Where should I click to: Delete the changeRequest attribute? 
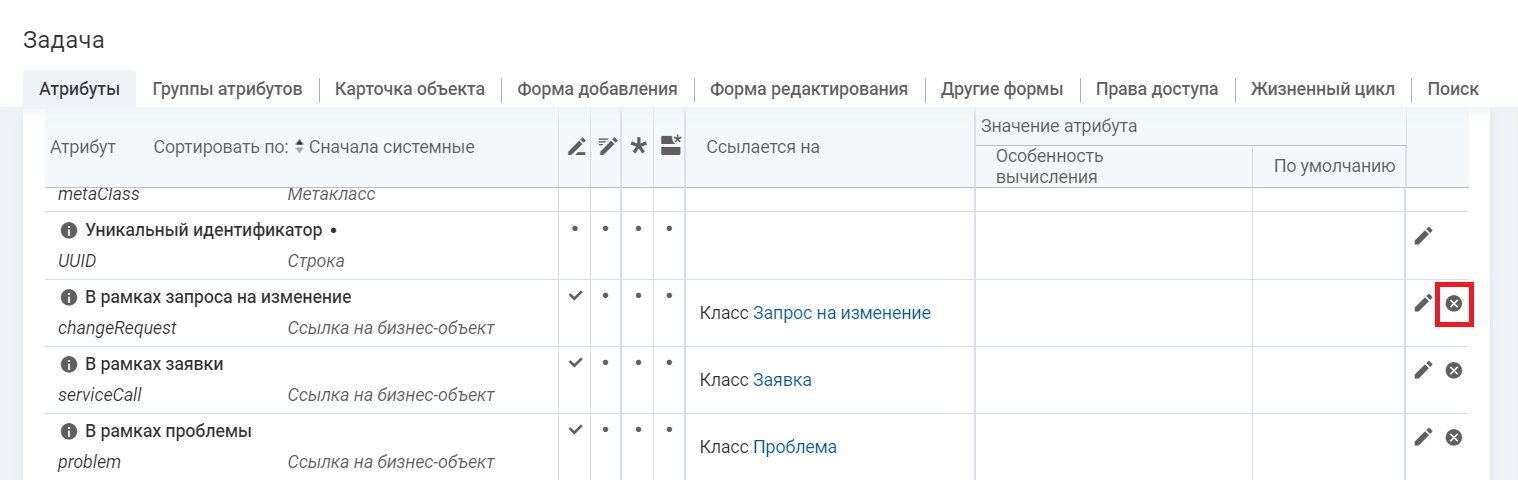coord(1454,303)
